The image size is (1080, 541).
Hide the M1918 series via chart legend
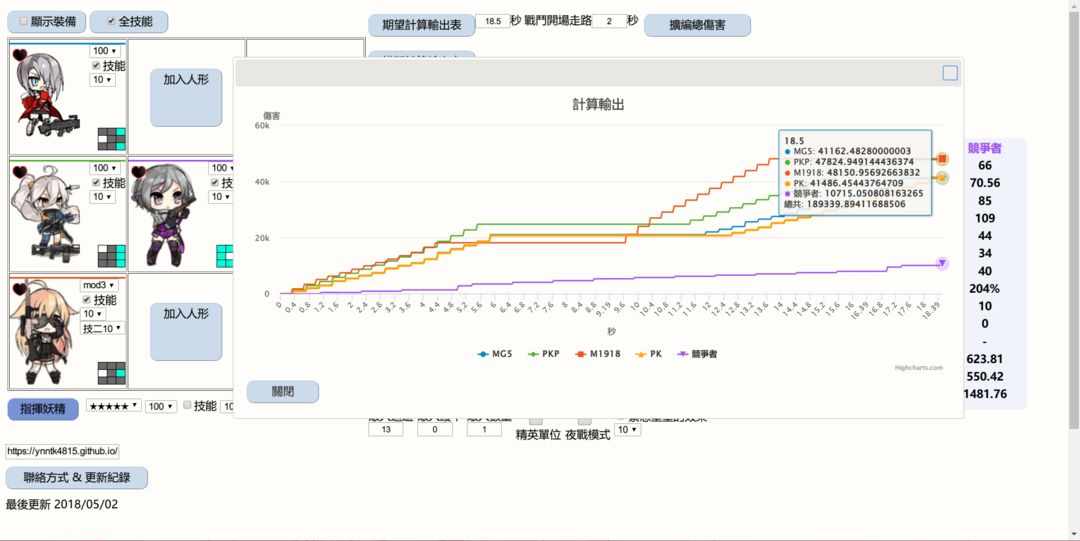click(x=598, y=354)
